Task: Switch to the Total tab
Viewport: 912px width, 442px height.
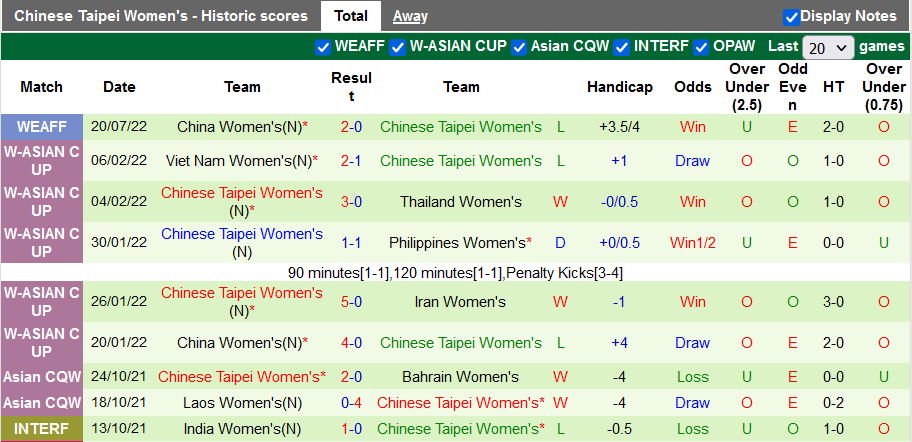Action: 350,16
